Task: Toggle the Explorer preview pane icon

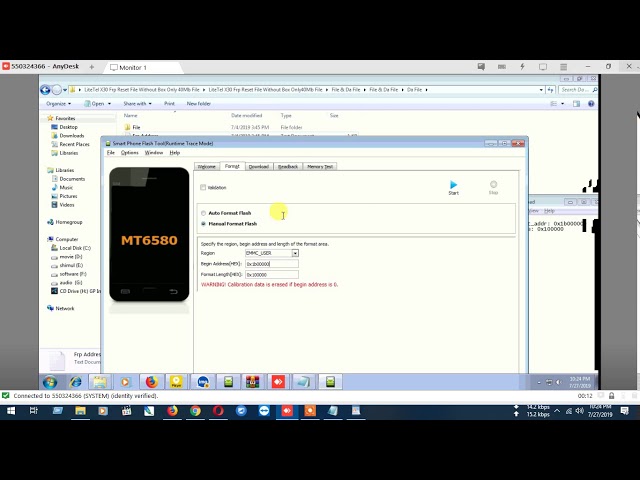Action: coord(576,104)
